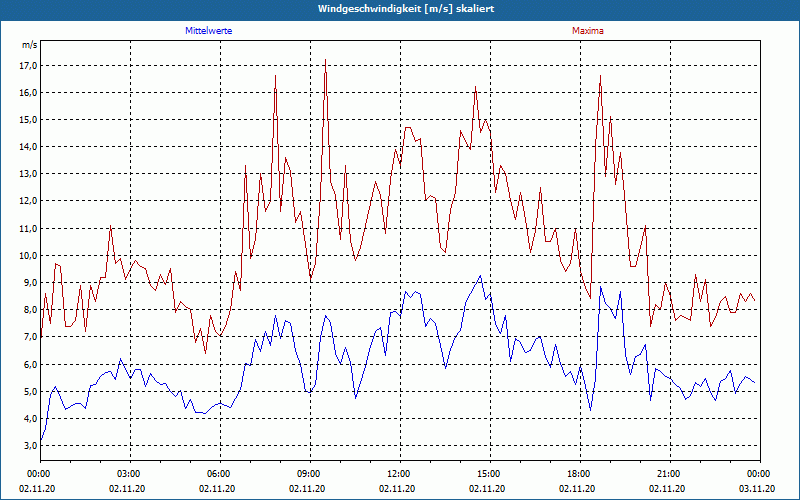Click the Maxima legend label

point(588,31)
